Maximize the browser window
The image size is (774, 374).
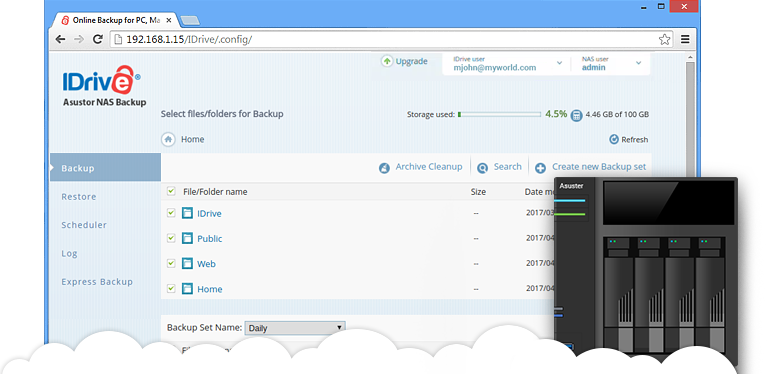[661, 6]
